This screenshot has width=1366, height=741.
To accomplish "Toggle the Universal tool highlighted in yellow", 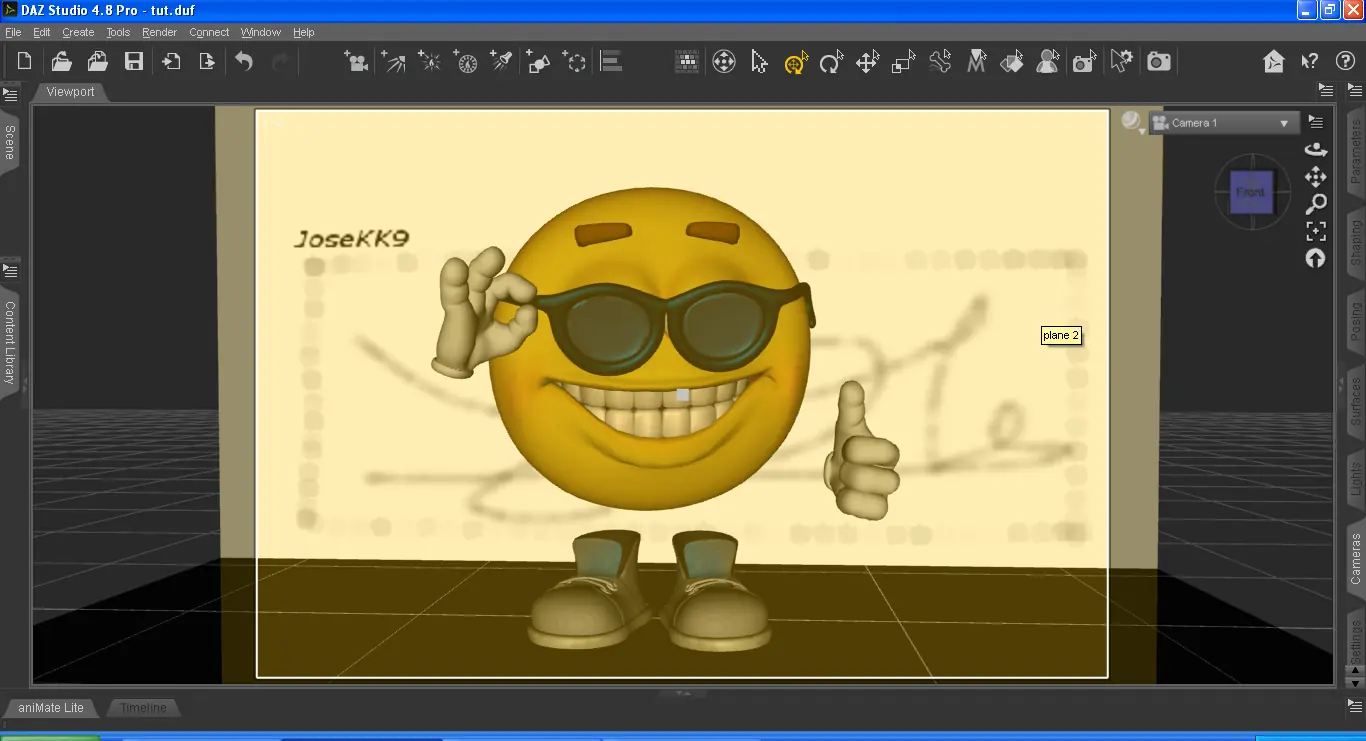I will 795,62.
